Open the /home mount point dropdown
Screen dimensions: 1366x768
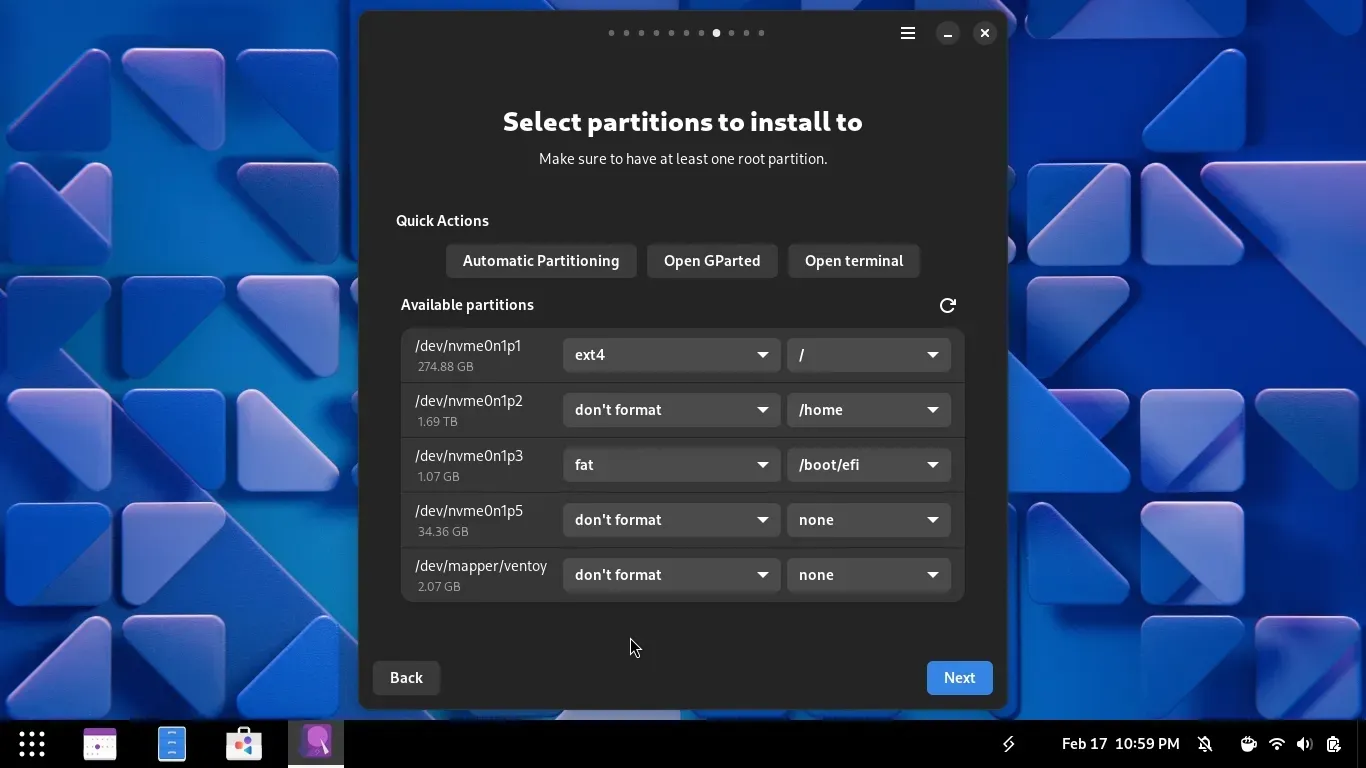tap(868, 410)
